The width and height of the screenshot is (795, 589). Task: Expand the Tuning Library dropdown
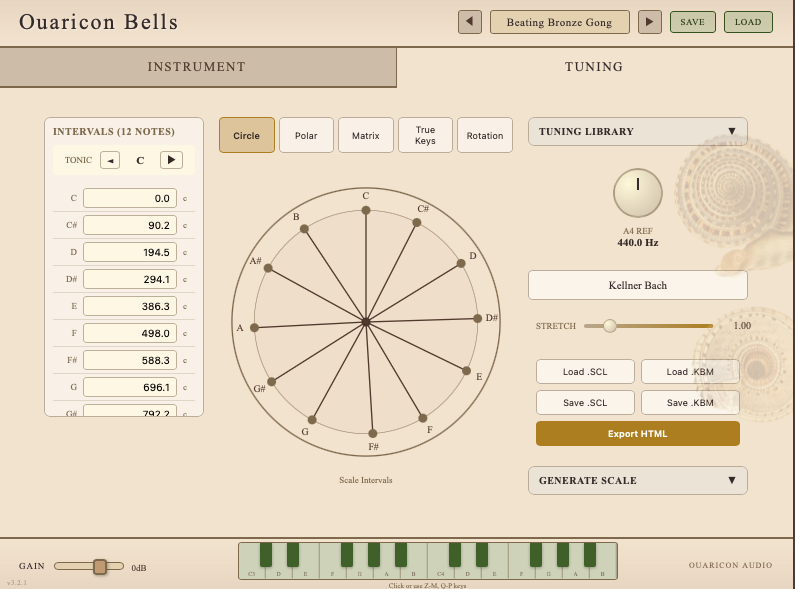click(x=637, y=131)
